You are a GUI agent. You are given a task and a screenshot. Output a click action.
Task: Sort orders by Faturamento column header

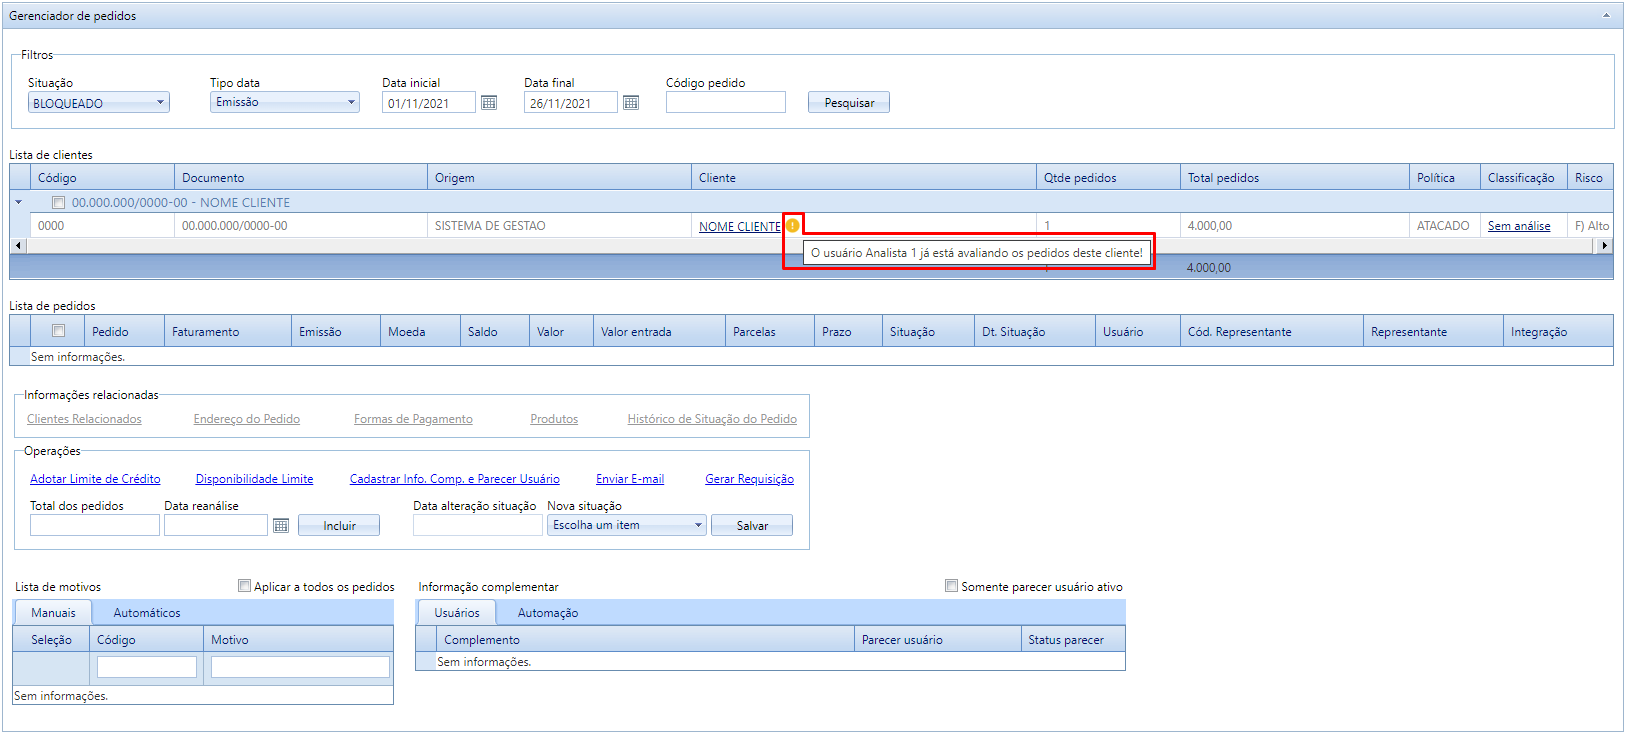[228, 331]
